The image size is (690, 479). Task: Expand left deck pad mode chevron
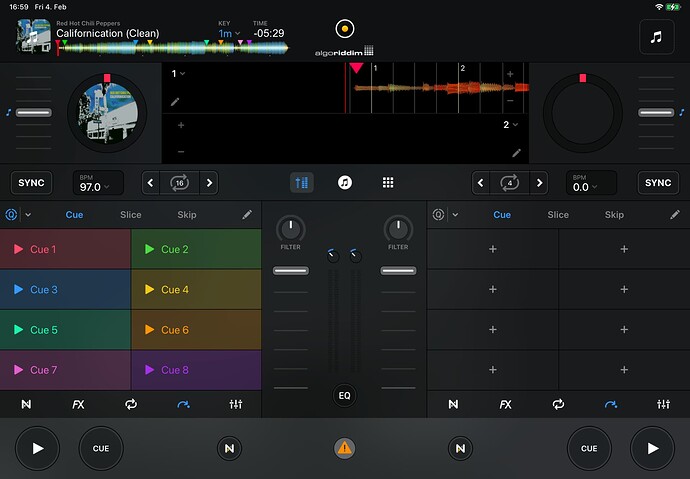coord(28,215)
